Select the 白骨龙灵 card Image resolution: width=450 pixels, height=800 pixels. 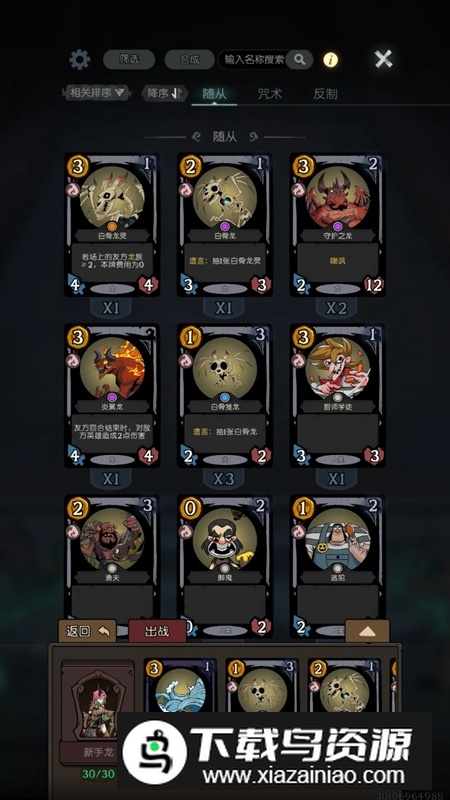coord(112,224)
